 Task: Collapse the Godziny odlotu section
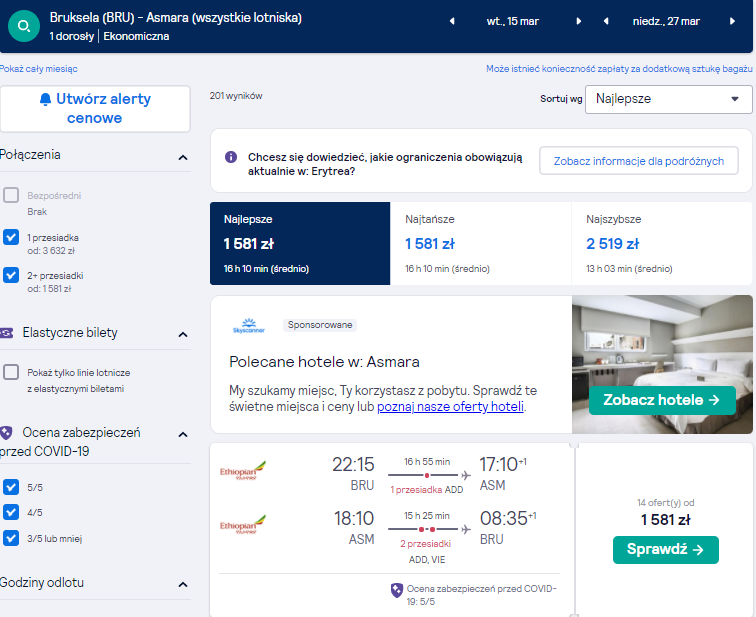[x=183, y=585]
